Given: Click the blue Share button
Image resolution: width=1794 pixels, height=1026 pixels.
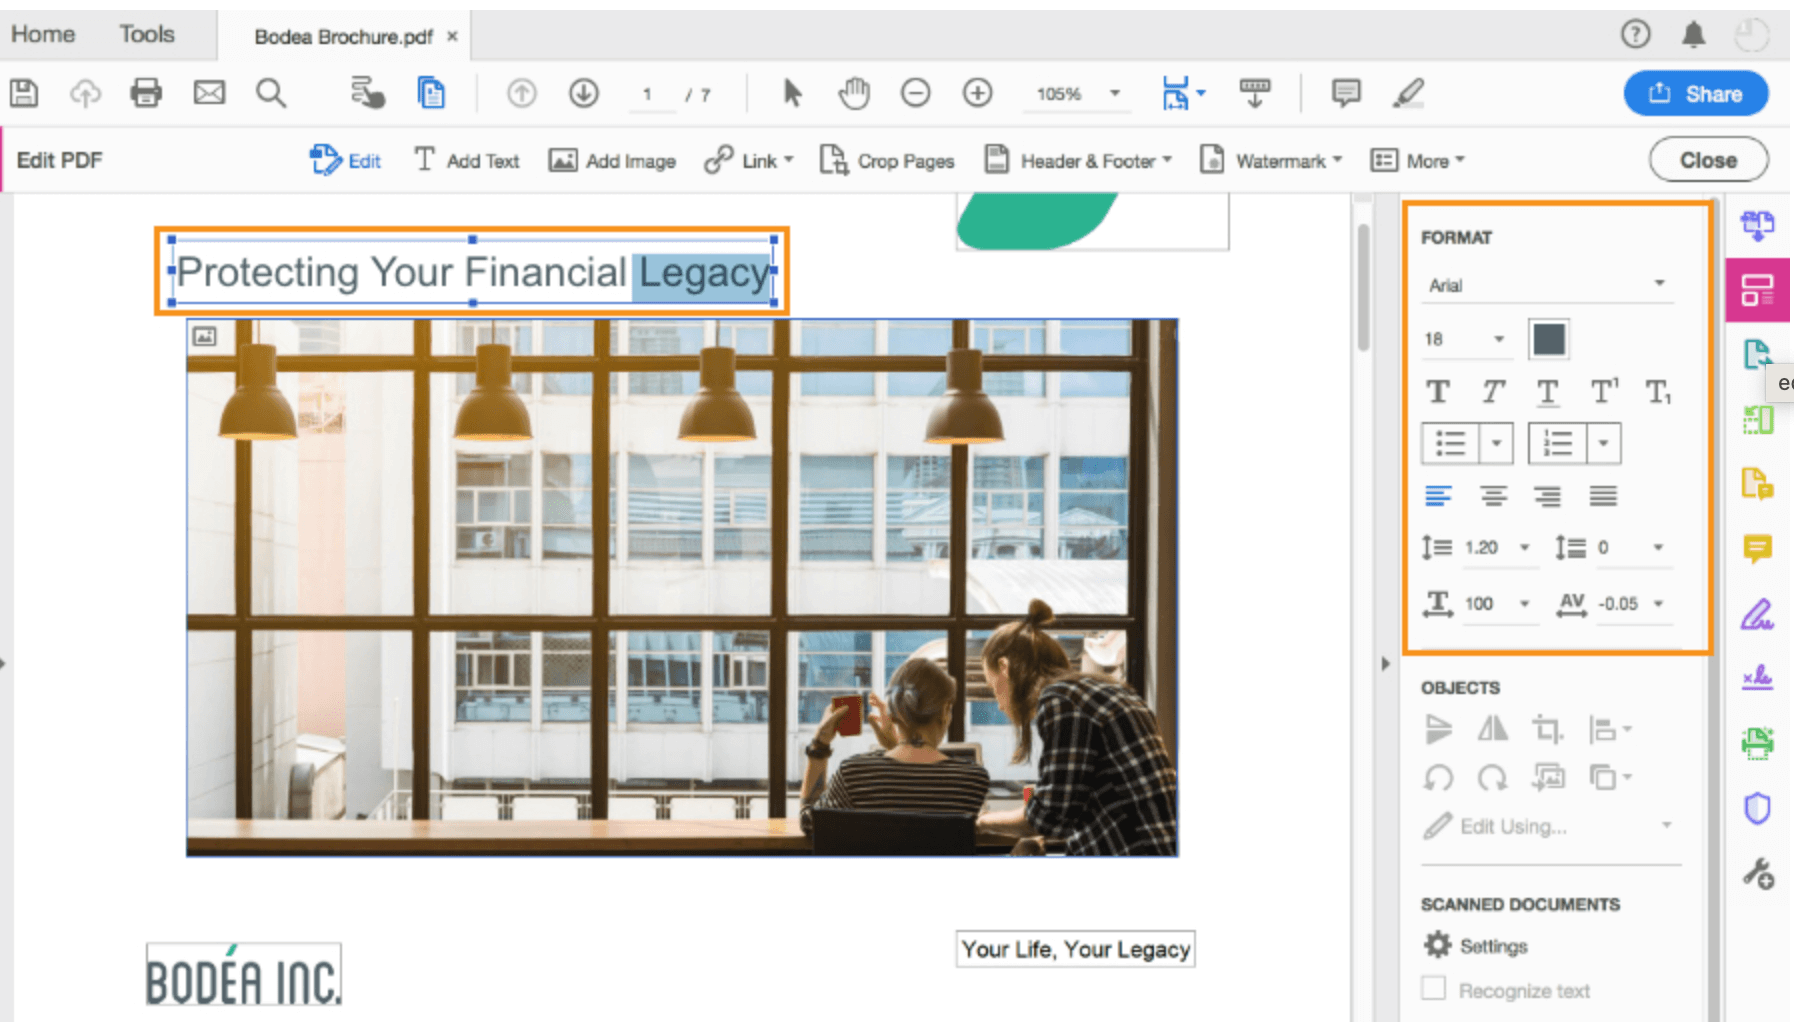Looking at the screenshot, I should point(1696,94).
